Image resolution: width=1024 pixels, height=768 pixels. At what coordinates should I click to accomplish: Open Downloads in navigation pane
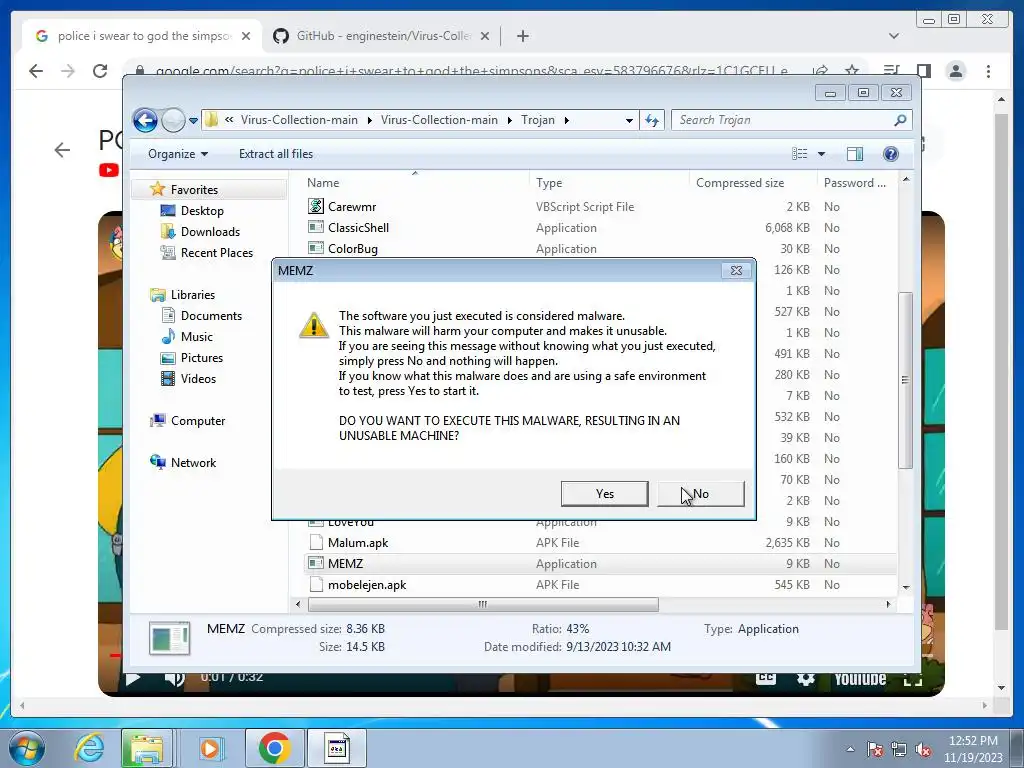click(210, 232)
